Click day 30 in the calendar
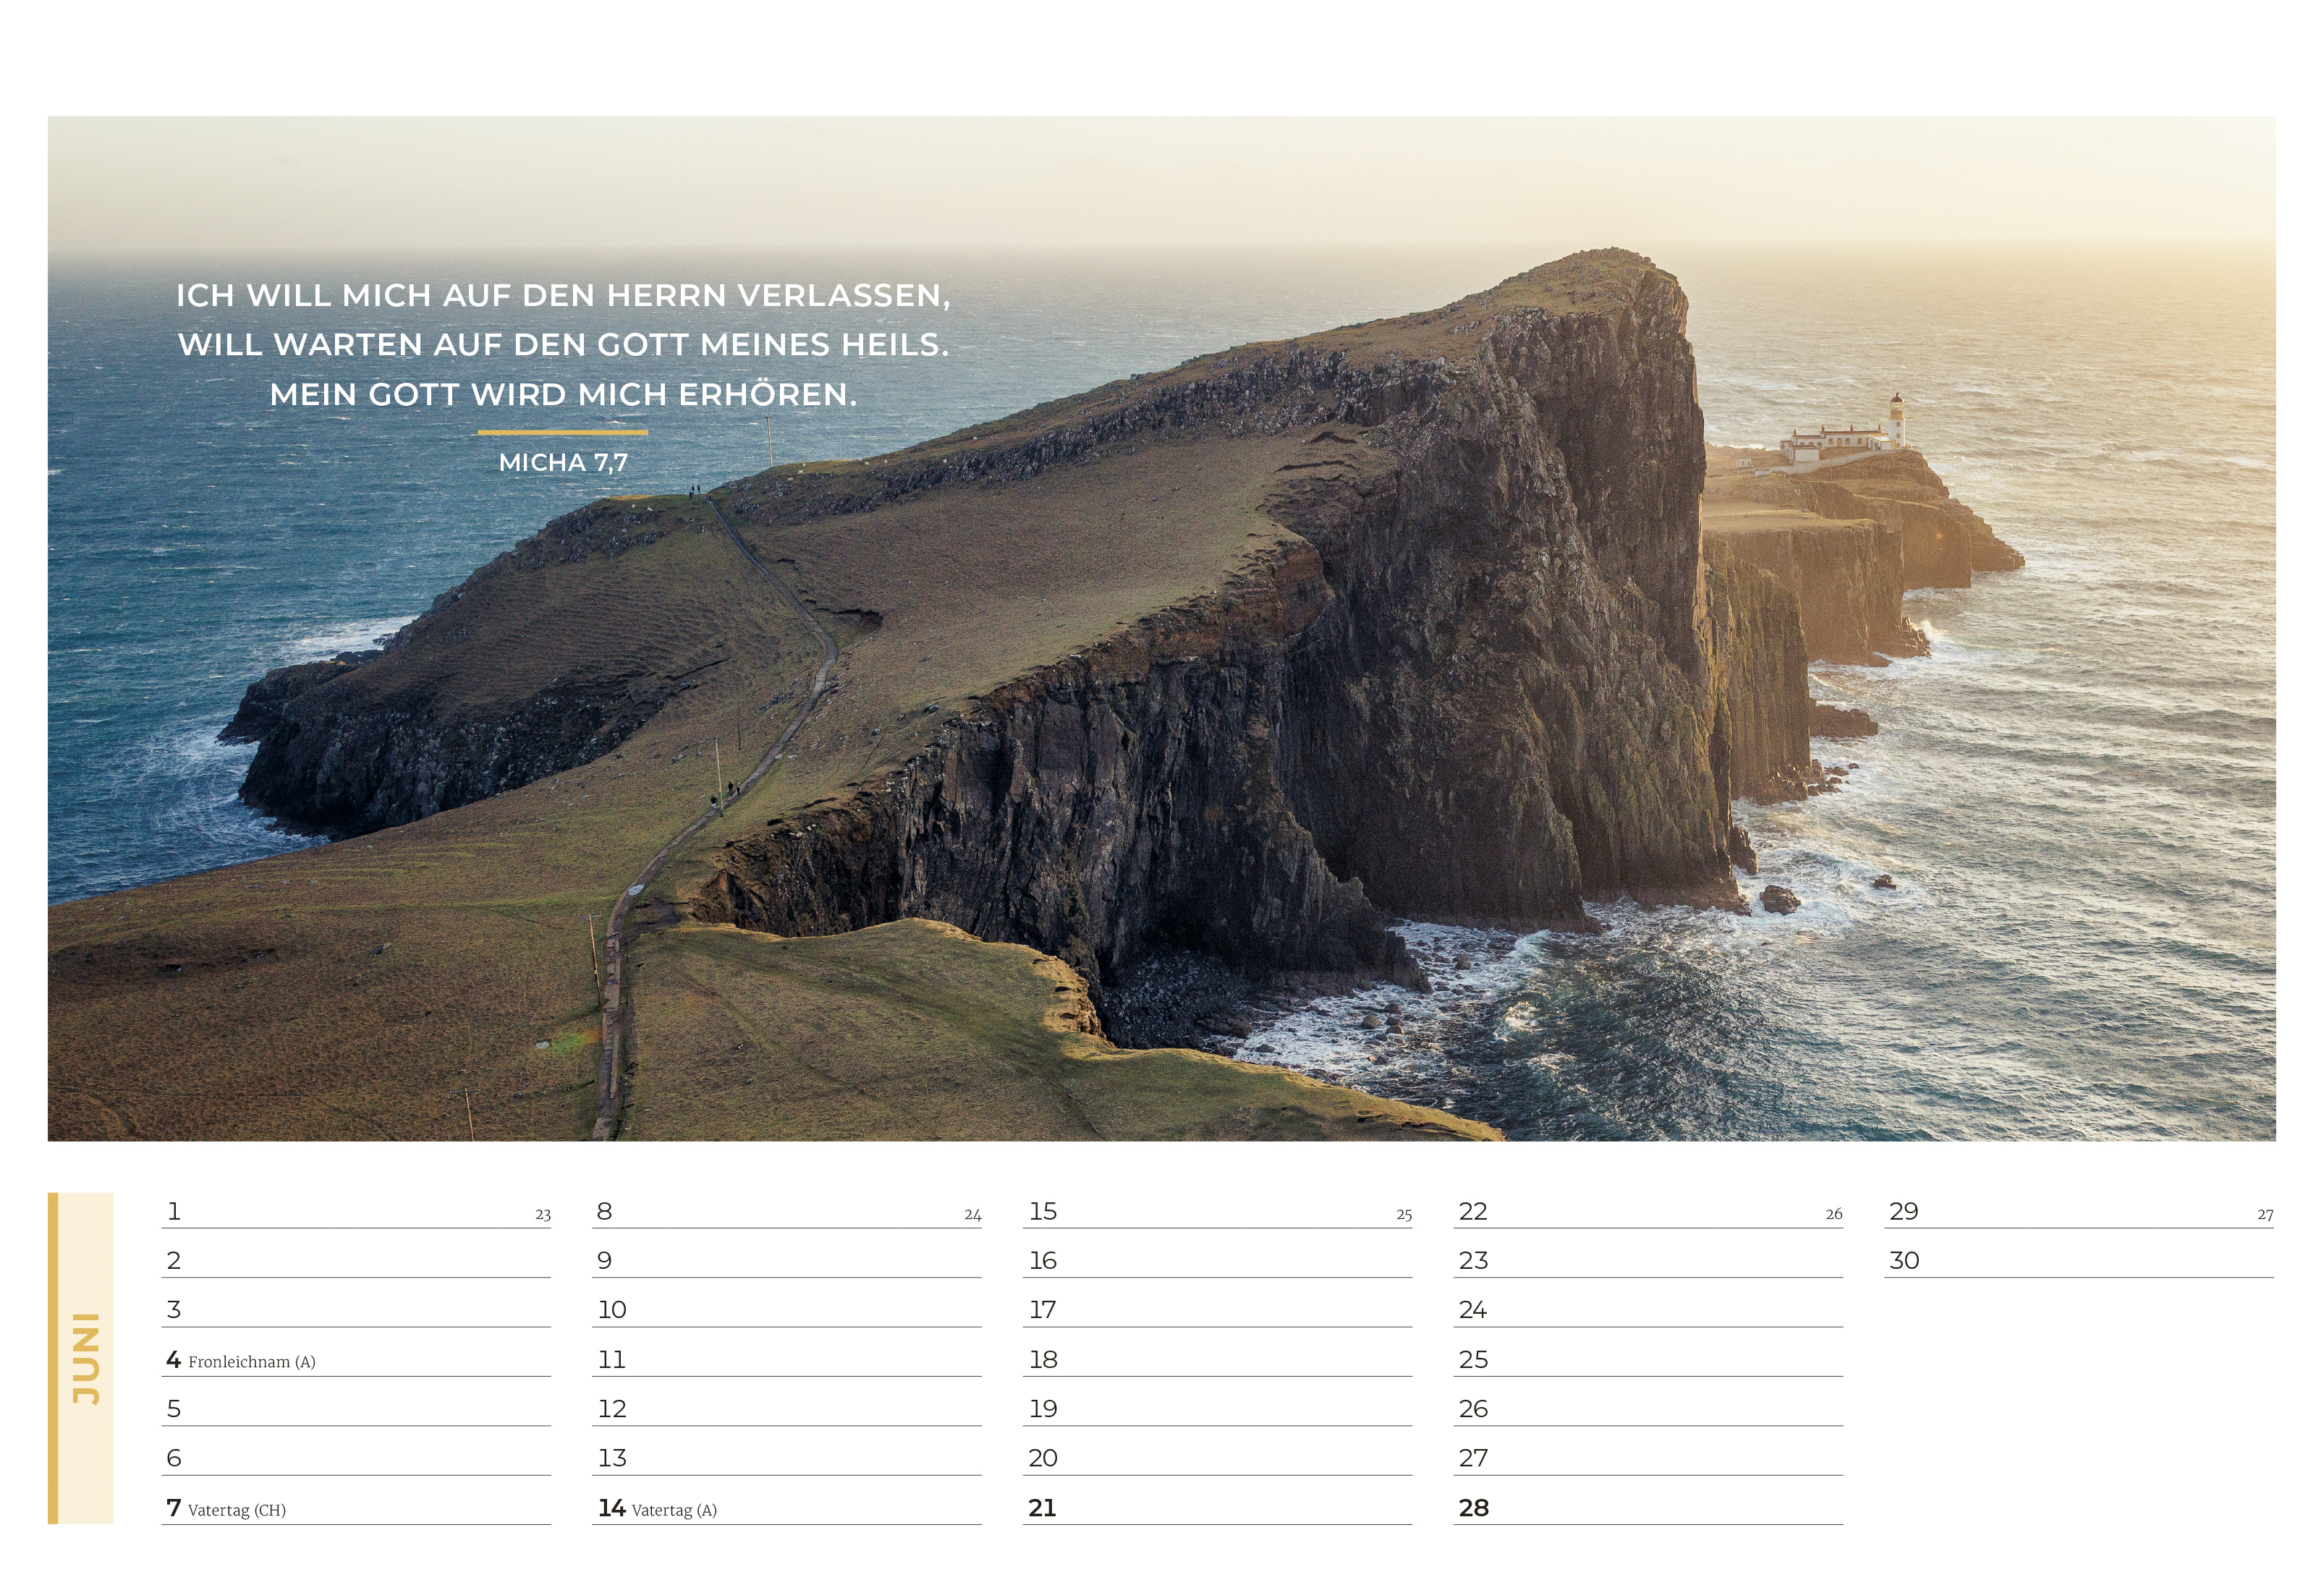Viewport: 2324px width, 1572px height. click(1904, 1260)
